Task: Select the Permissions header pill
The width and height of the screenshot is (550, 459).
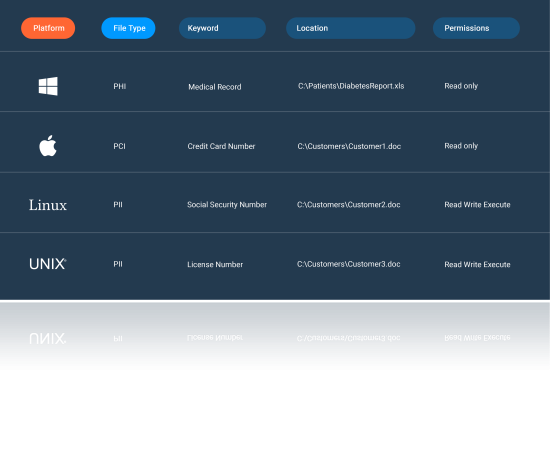Action: [476, 28]
